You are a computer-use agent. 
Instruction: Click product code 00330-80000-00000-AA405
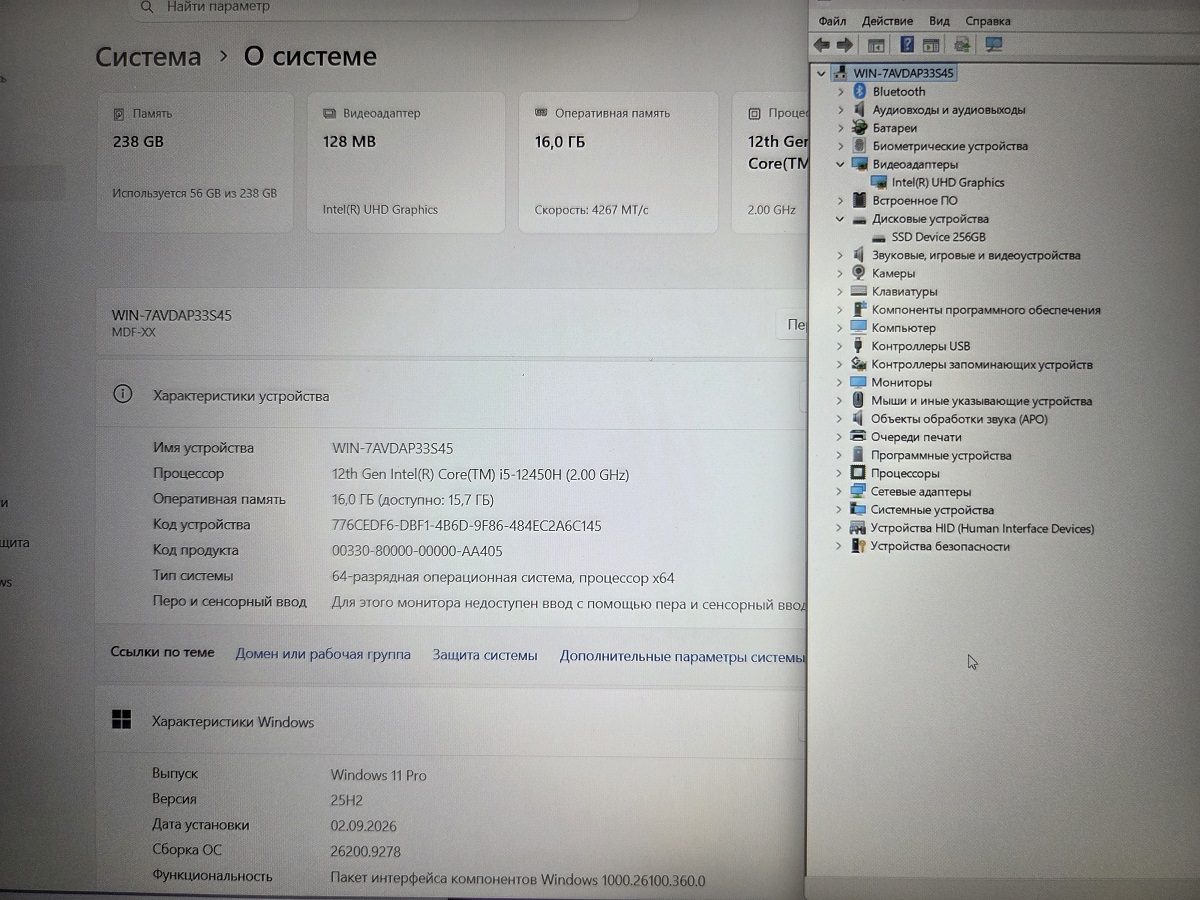point(417,551)
